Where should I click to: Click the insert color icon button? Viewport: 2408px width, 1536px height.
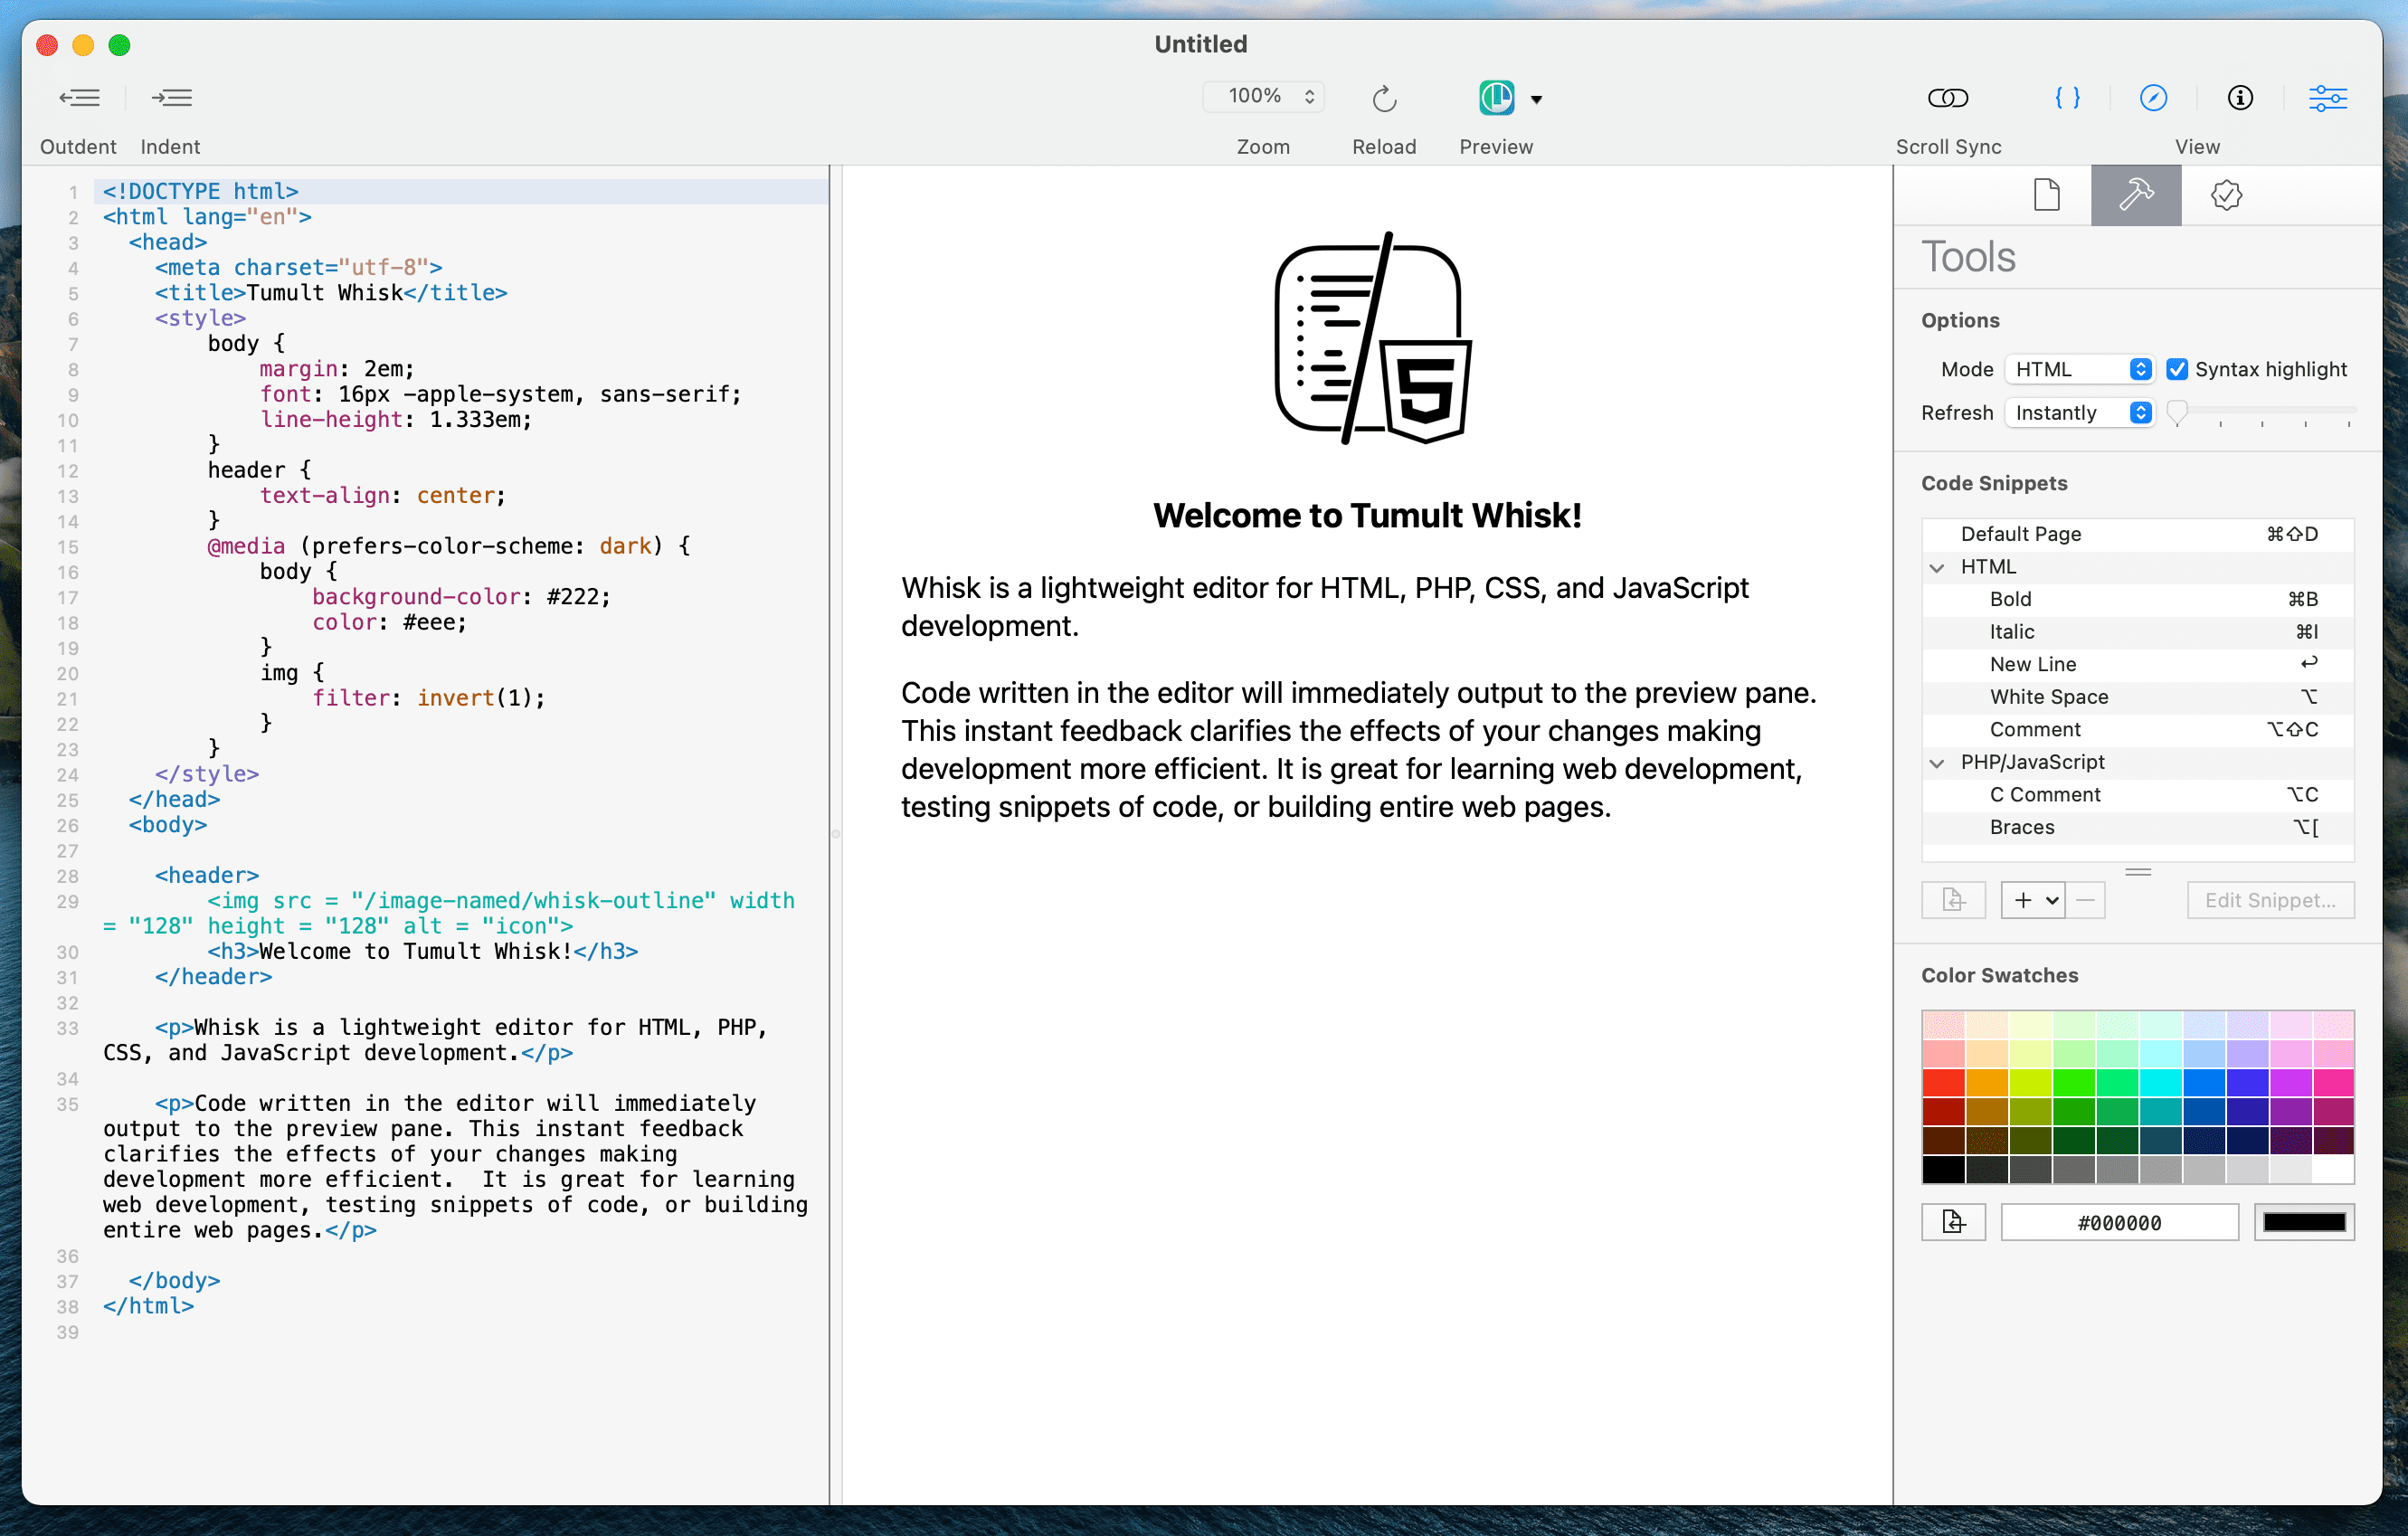[1953, 1222]
